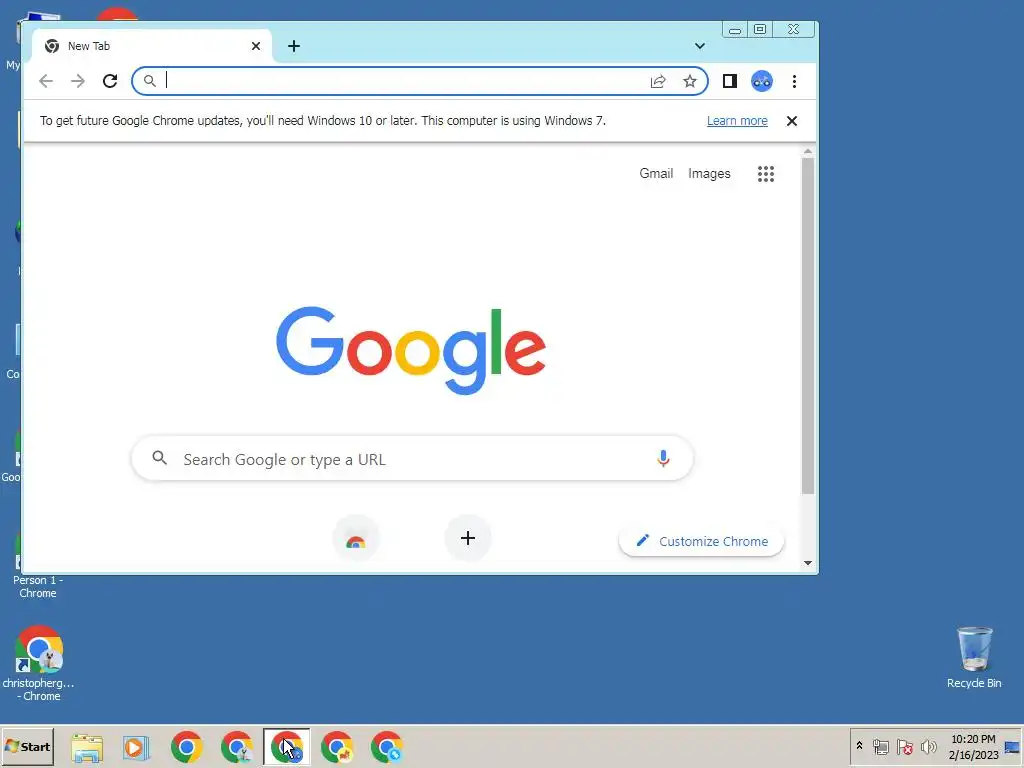Click the forward navigation arrow
Viewport: 1024px width, 768px height.
[78, 81]
